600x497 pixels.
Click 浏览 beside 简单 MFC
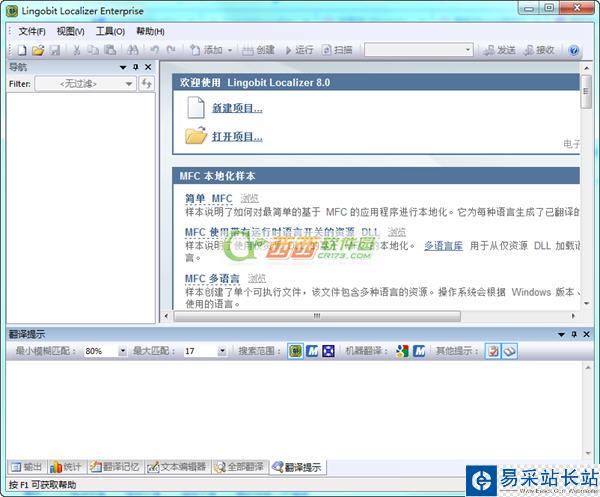point(249,199)
